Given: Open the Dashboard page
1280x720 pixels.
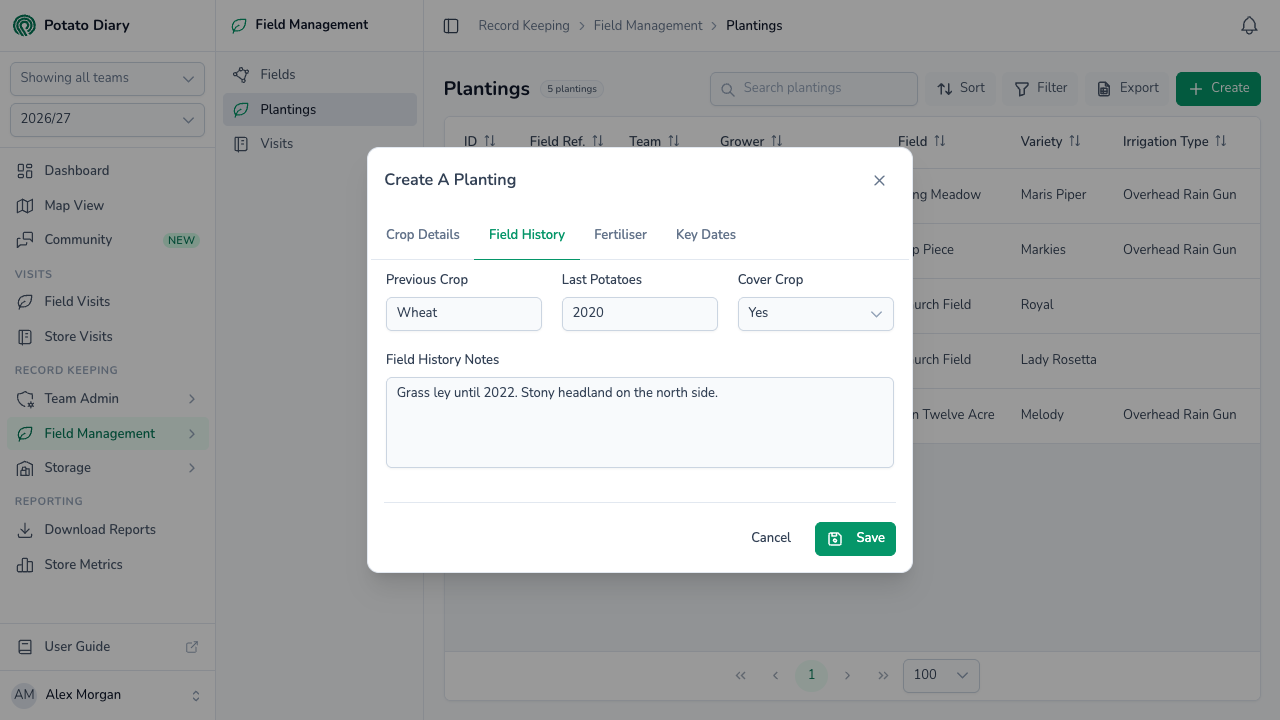Looking at the screenshot, I should point(107,171).
